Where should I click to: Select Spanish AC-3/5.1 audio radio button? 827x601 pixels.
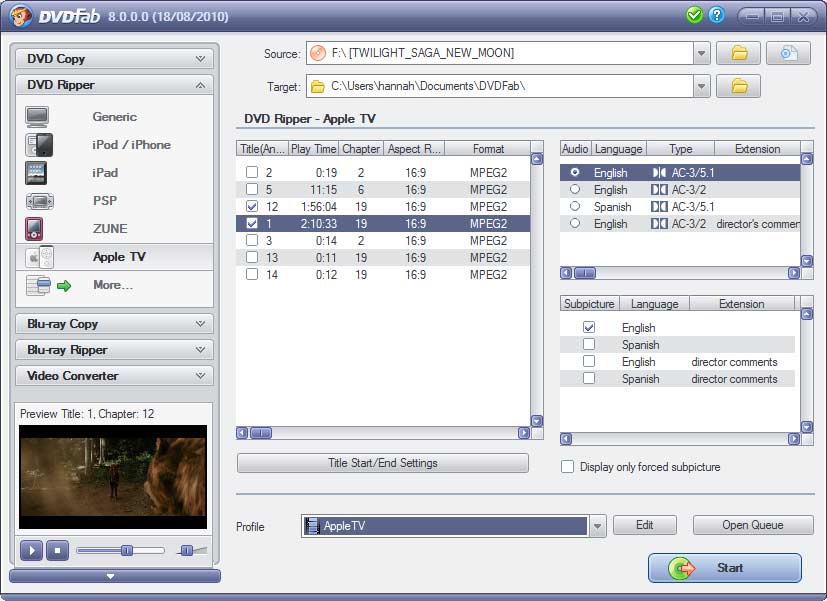click(x=575, y=206)
